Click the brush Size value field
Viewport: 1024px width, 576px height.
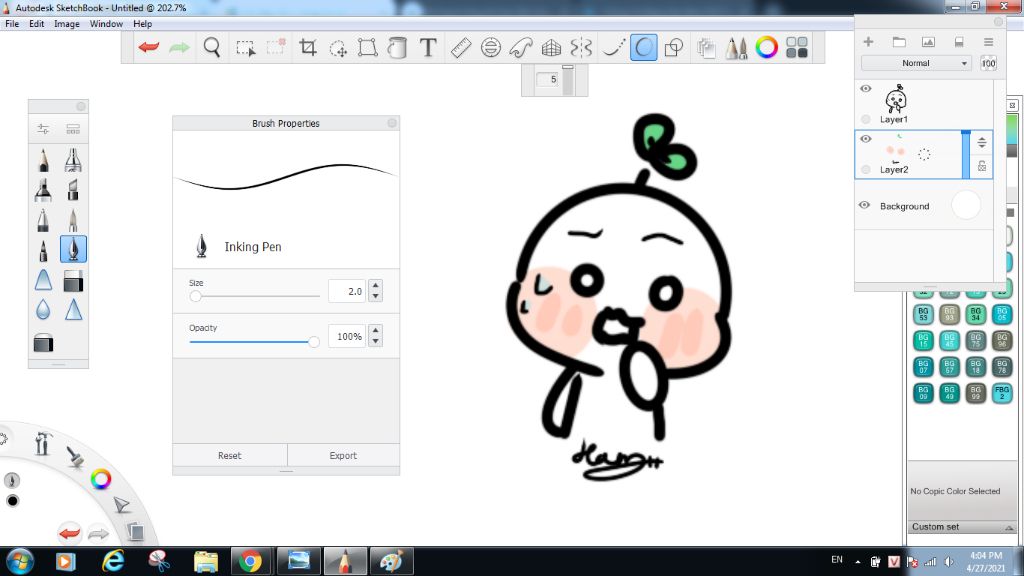coord(347,291)
